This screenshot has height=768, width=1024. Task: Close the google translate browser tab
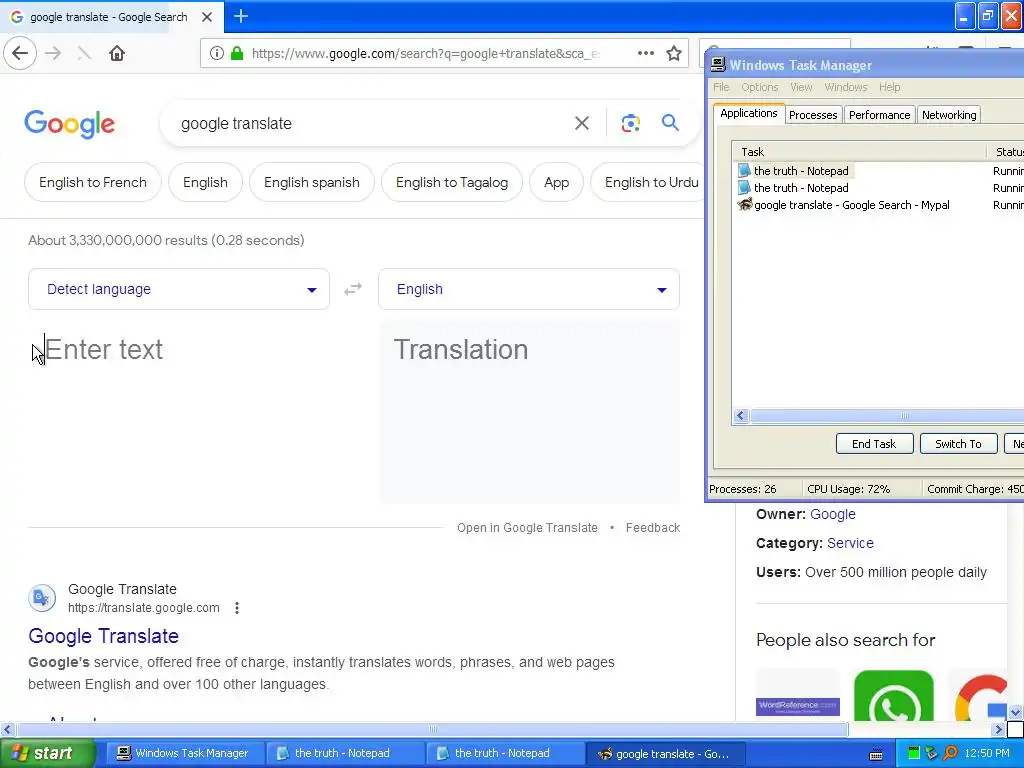pyautogui.click(x=207, y=17)
